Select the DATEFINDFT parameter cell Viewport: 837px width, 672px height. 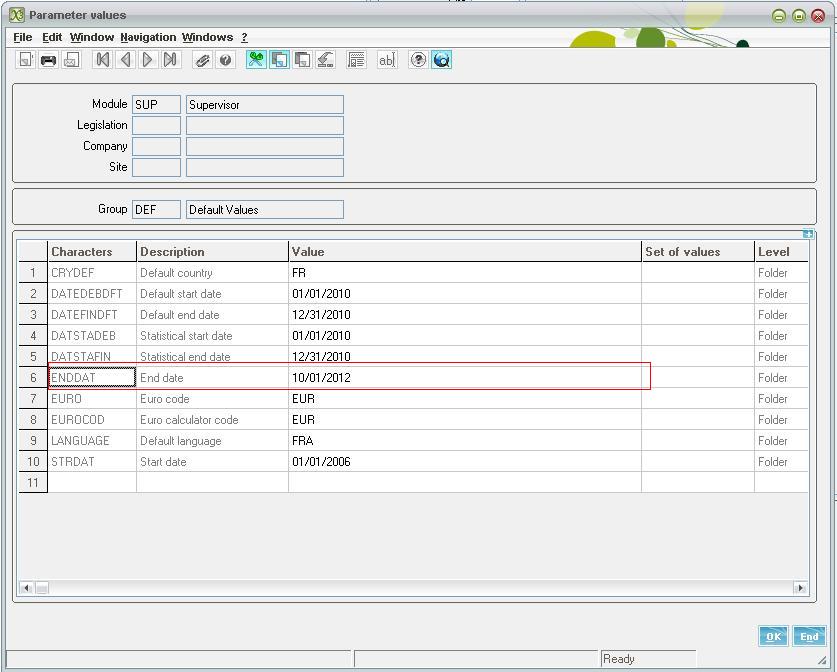point(92,315)
